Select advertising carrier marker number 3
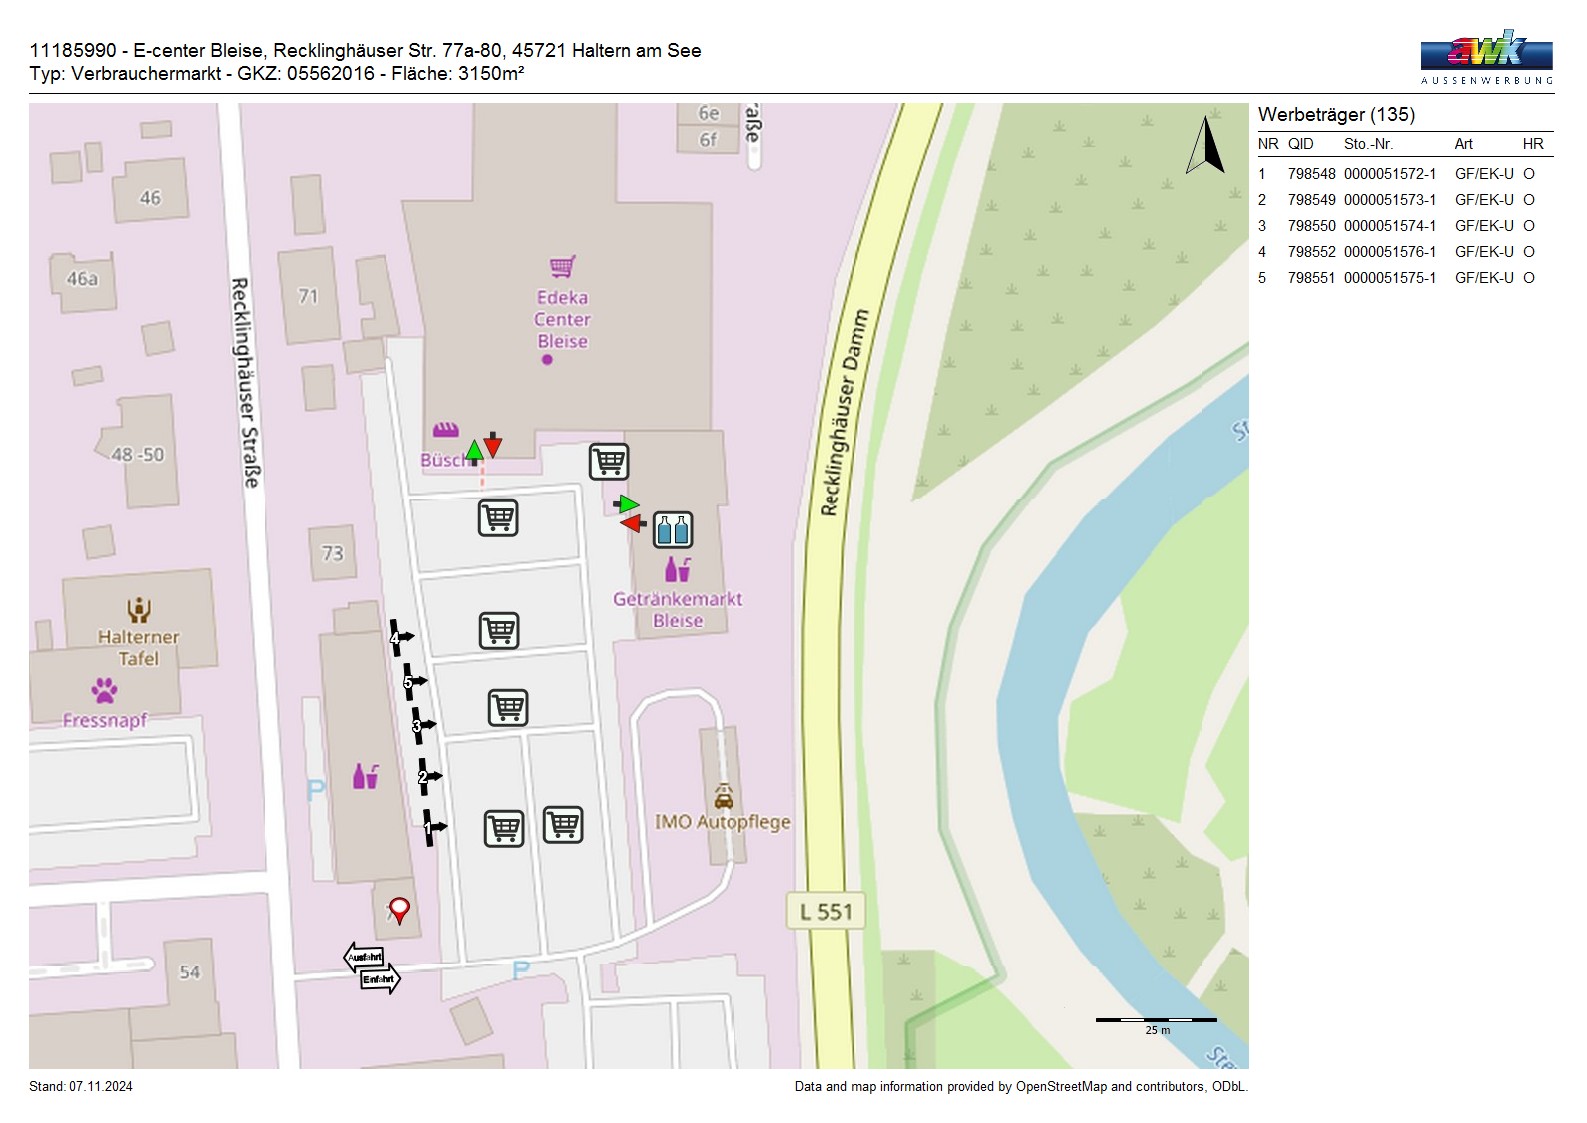Viewport: 1587px width, 1123px height. coord(419,725)
